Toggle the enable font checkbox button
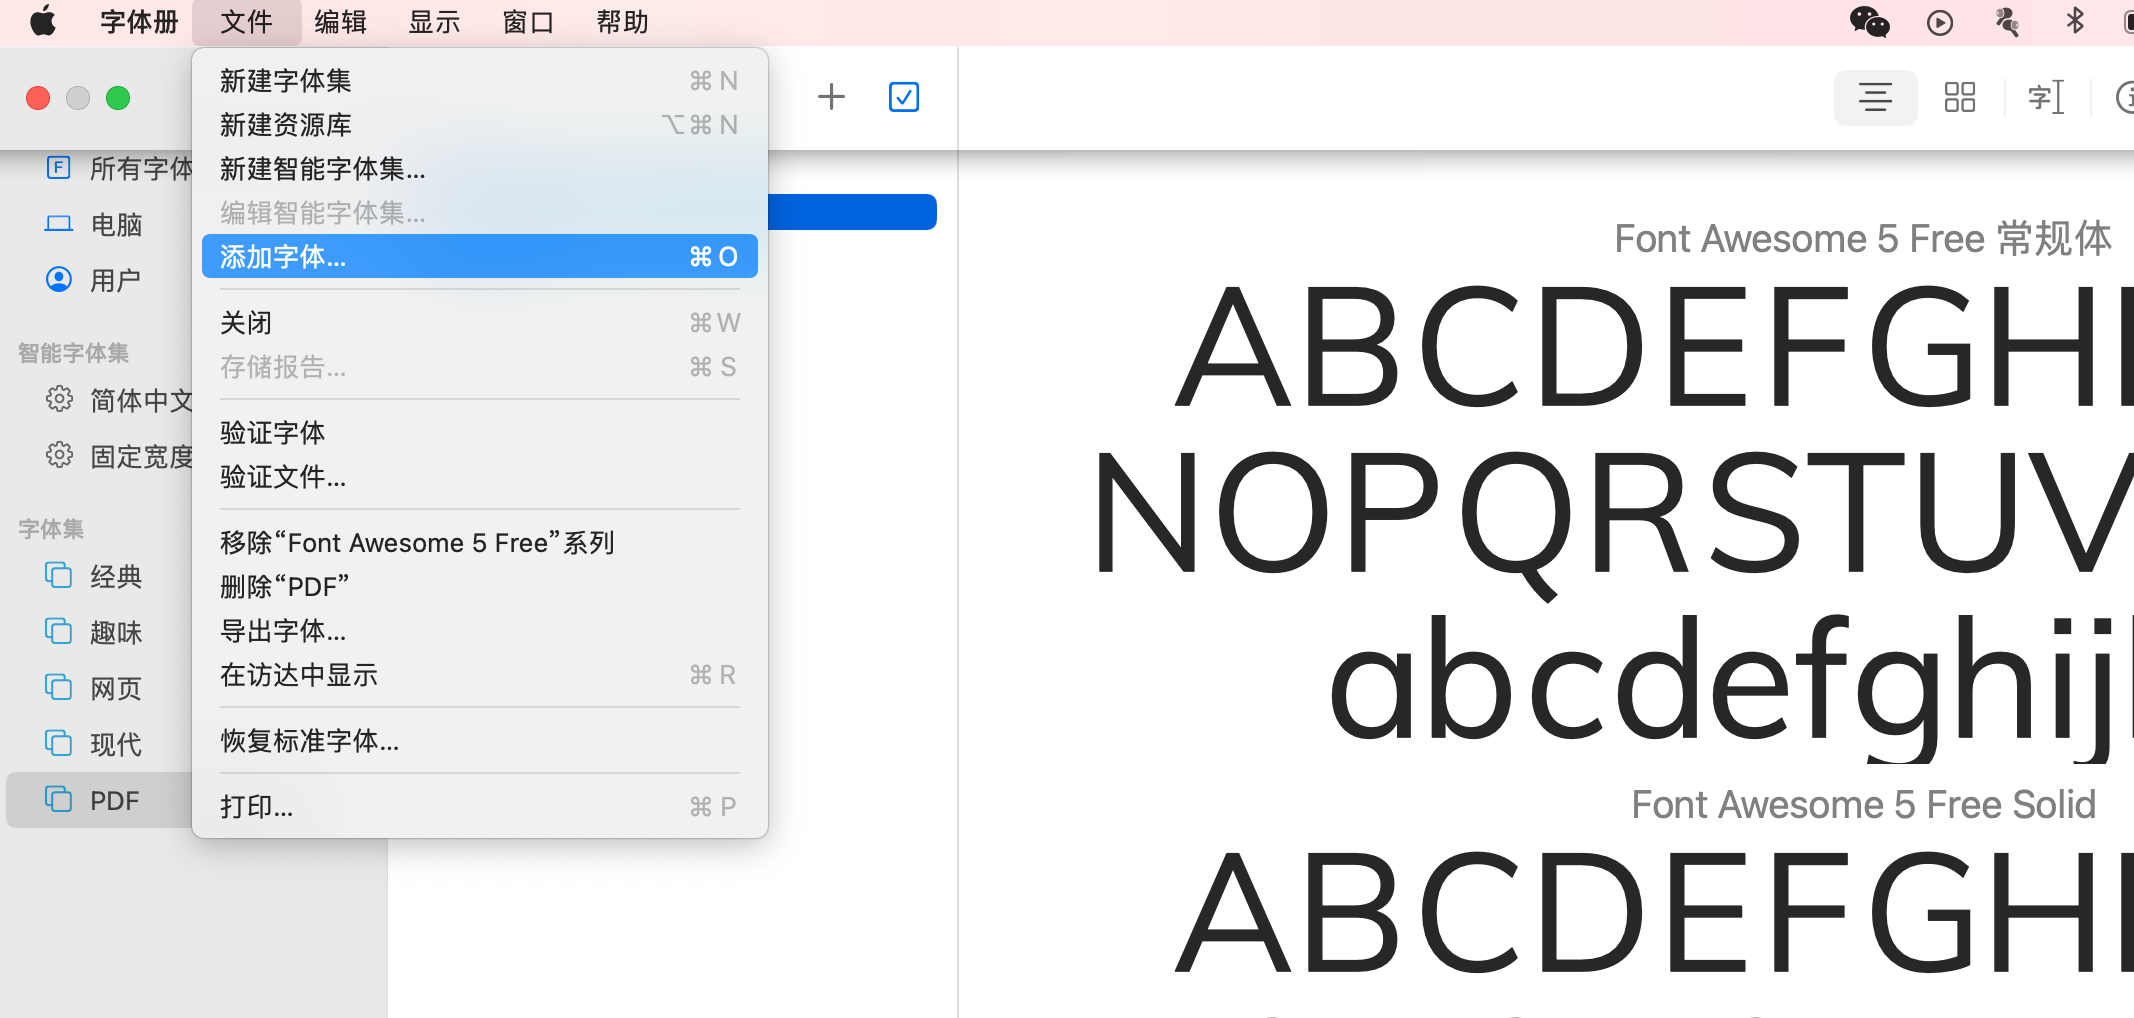 904,97
